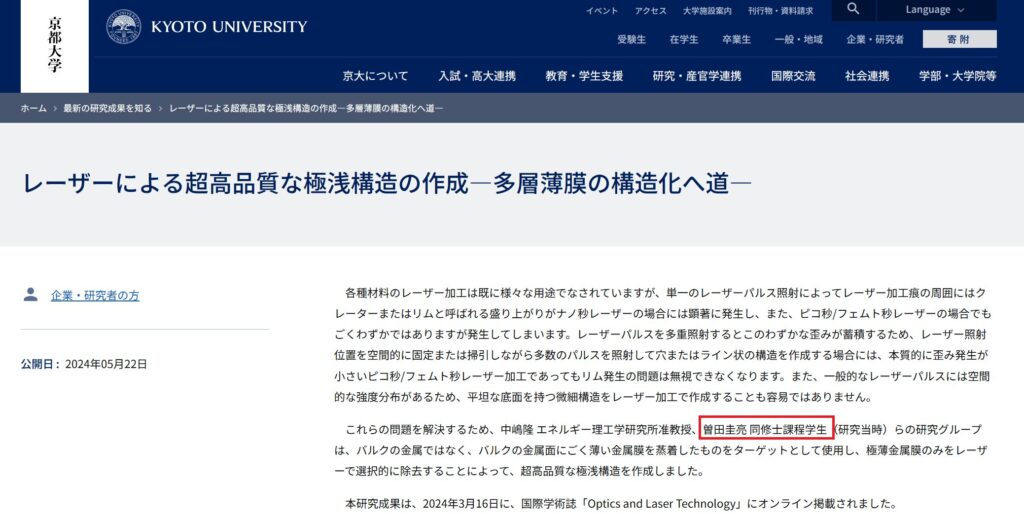Click the Kyoto University emblem logo
The image size is (1024, 521).
tap(124, 27)
